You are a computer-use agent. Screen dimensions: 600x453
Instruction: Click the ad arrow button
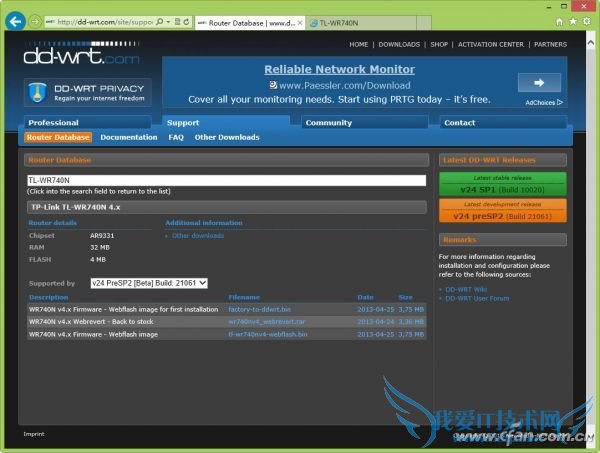click(x=539, y=82)
